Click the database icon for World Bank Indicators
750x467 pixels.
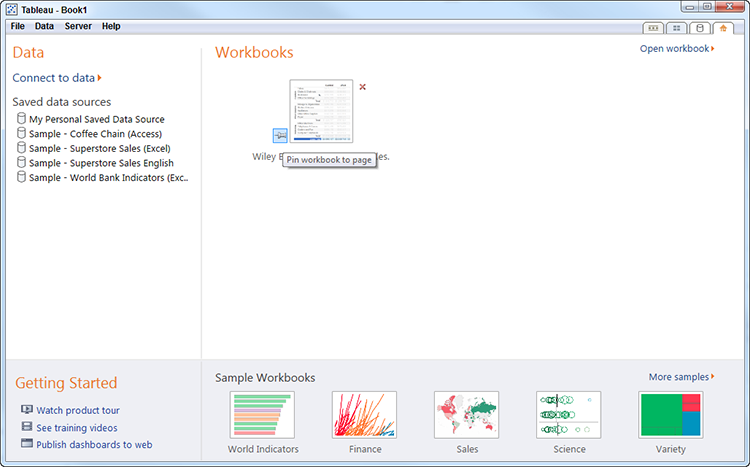(x=21, y=177)
